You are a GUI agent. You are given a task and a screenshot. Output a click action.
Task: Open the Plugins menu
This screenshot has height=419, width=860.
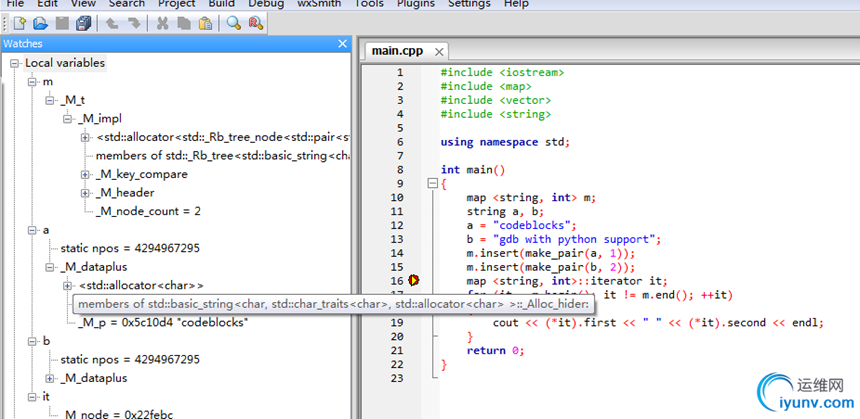coord(416,4)
